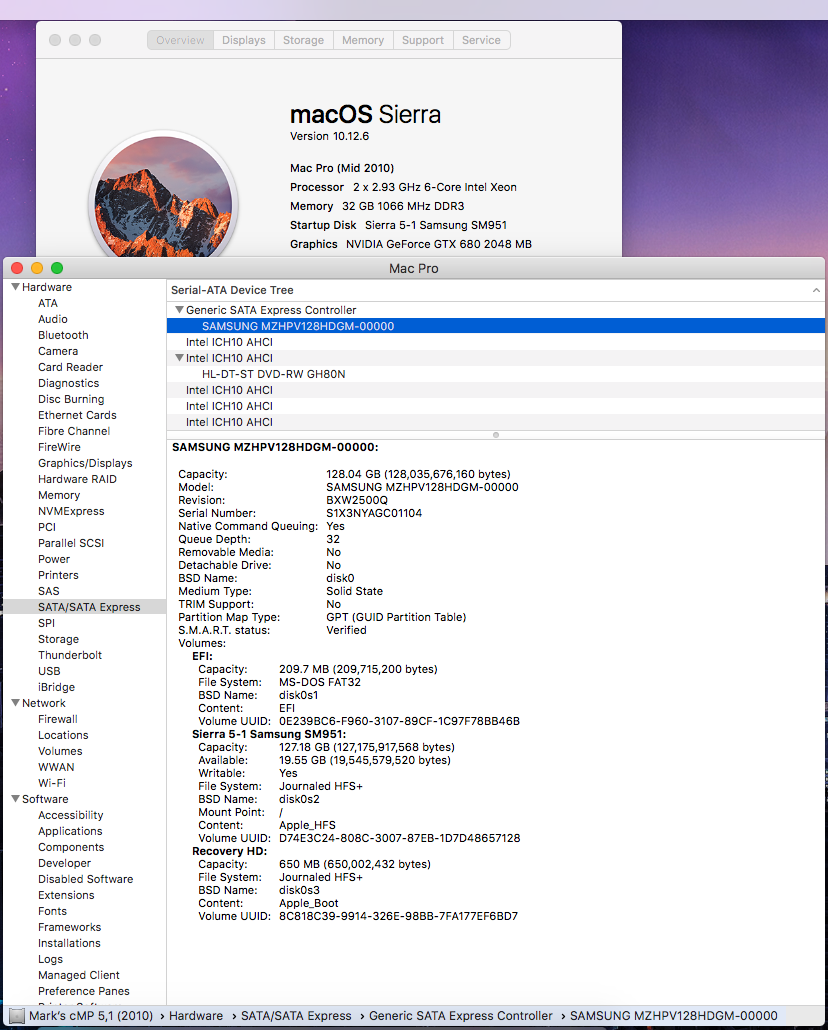This screenshot has width=828, height=1030.
Task: Open Firewall under Network
Action: pyautogui.click(x=58, y=719)
